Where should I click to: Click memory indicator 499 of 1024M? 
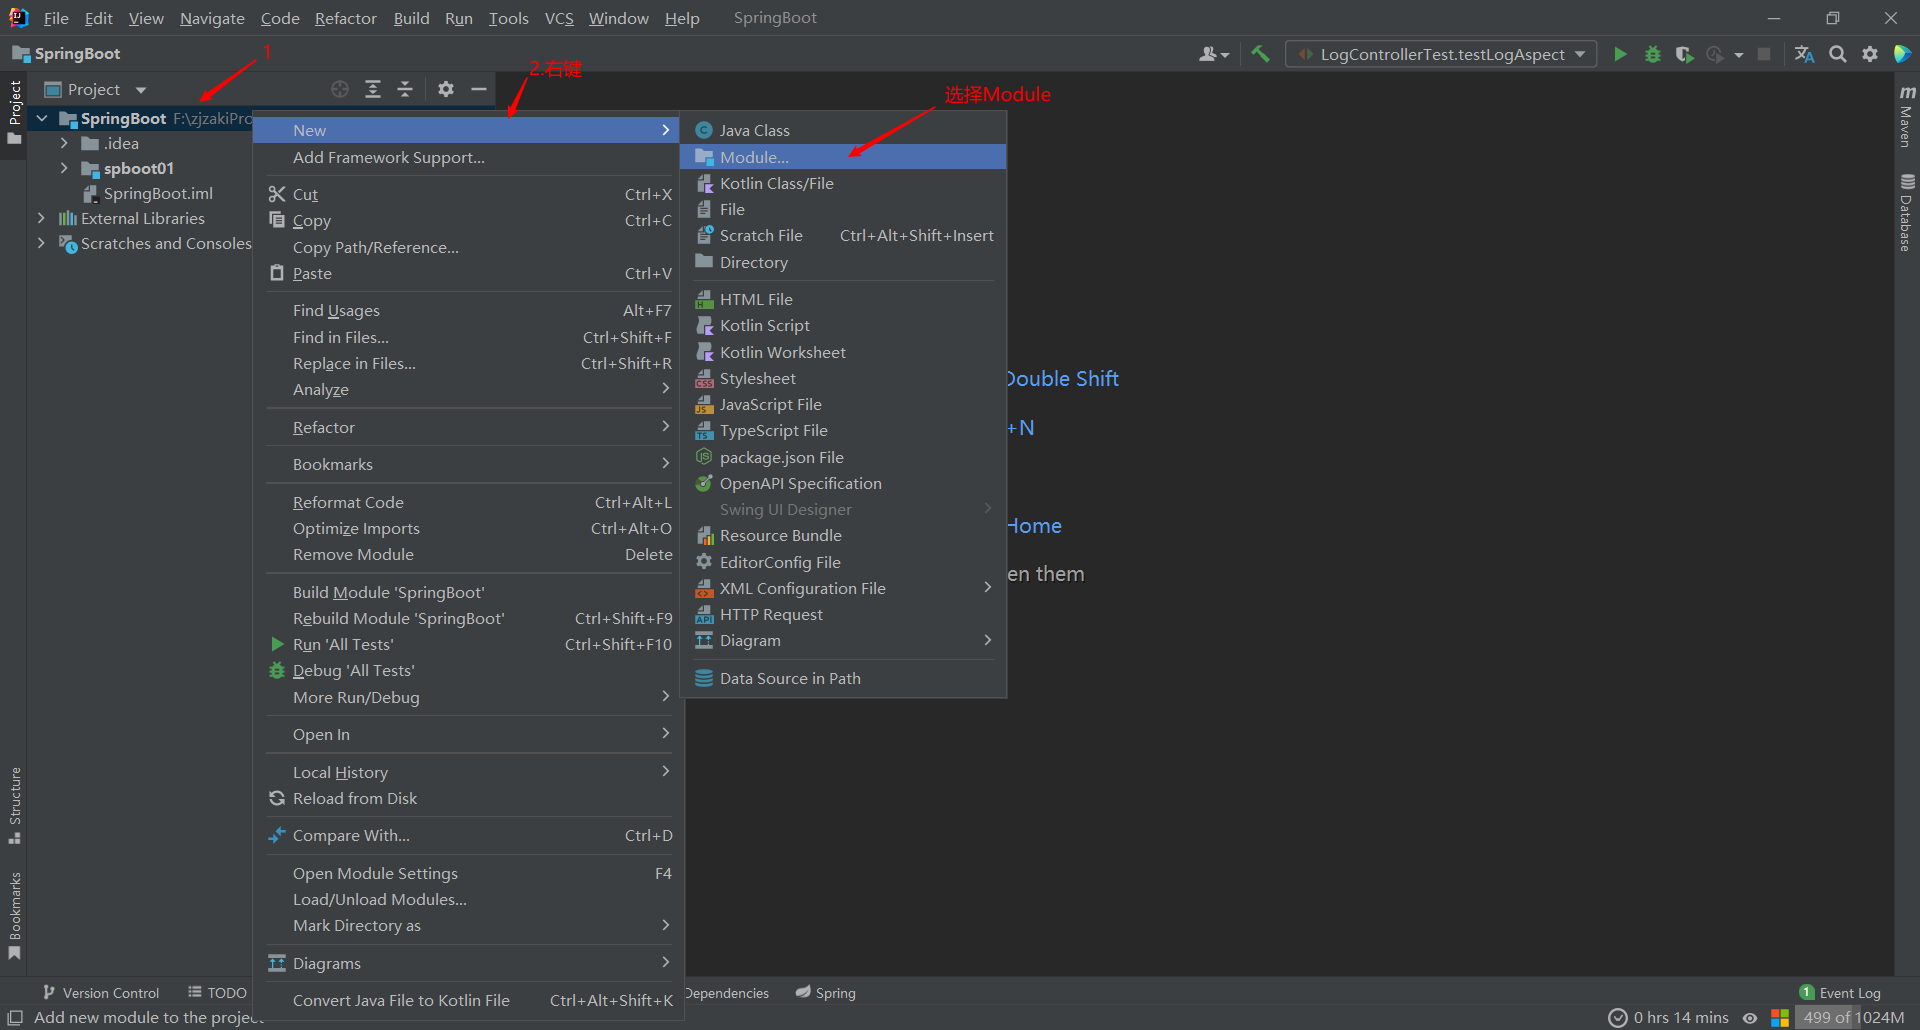point(1853,1018)
